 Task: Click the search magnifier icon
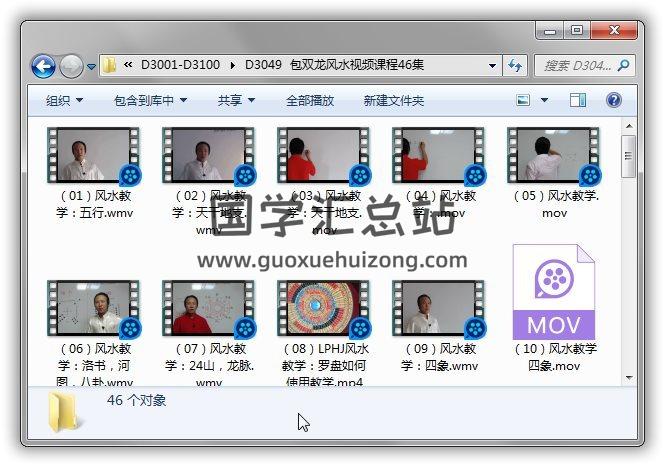(x=622, y=66)
